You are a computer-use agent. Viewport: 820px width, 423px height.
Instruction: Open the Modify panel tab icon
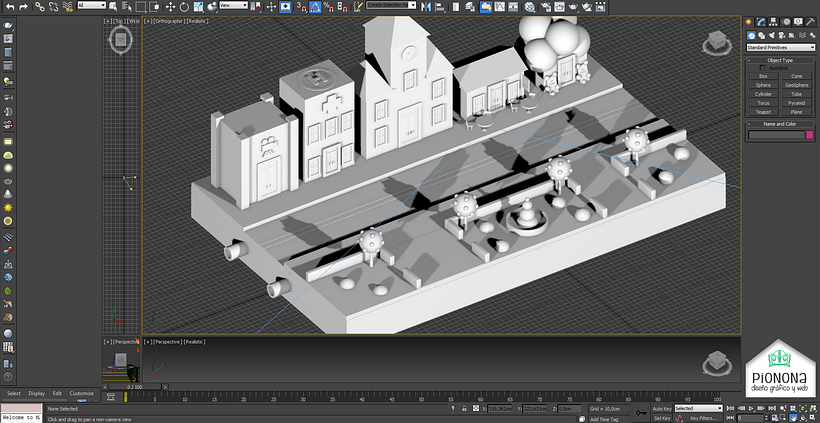[x=762, y=22]
